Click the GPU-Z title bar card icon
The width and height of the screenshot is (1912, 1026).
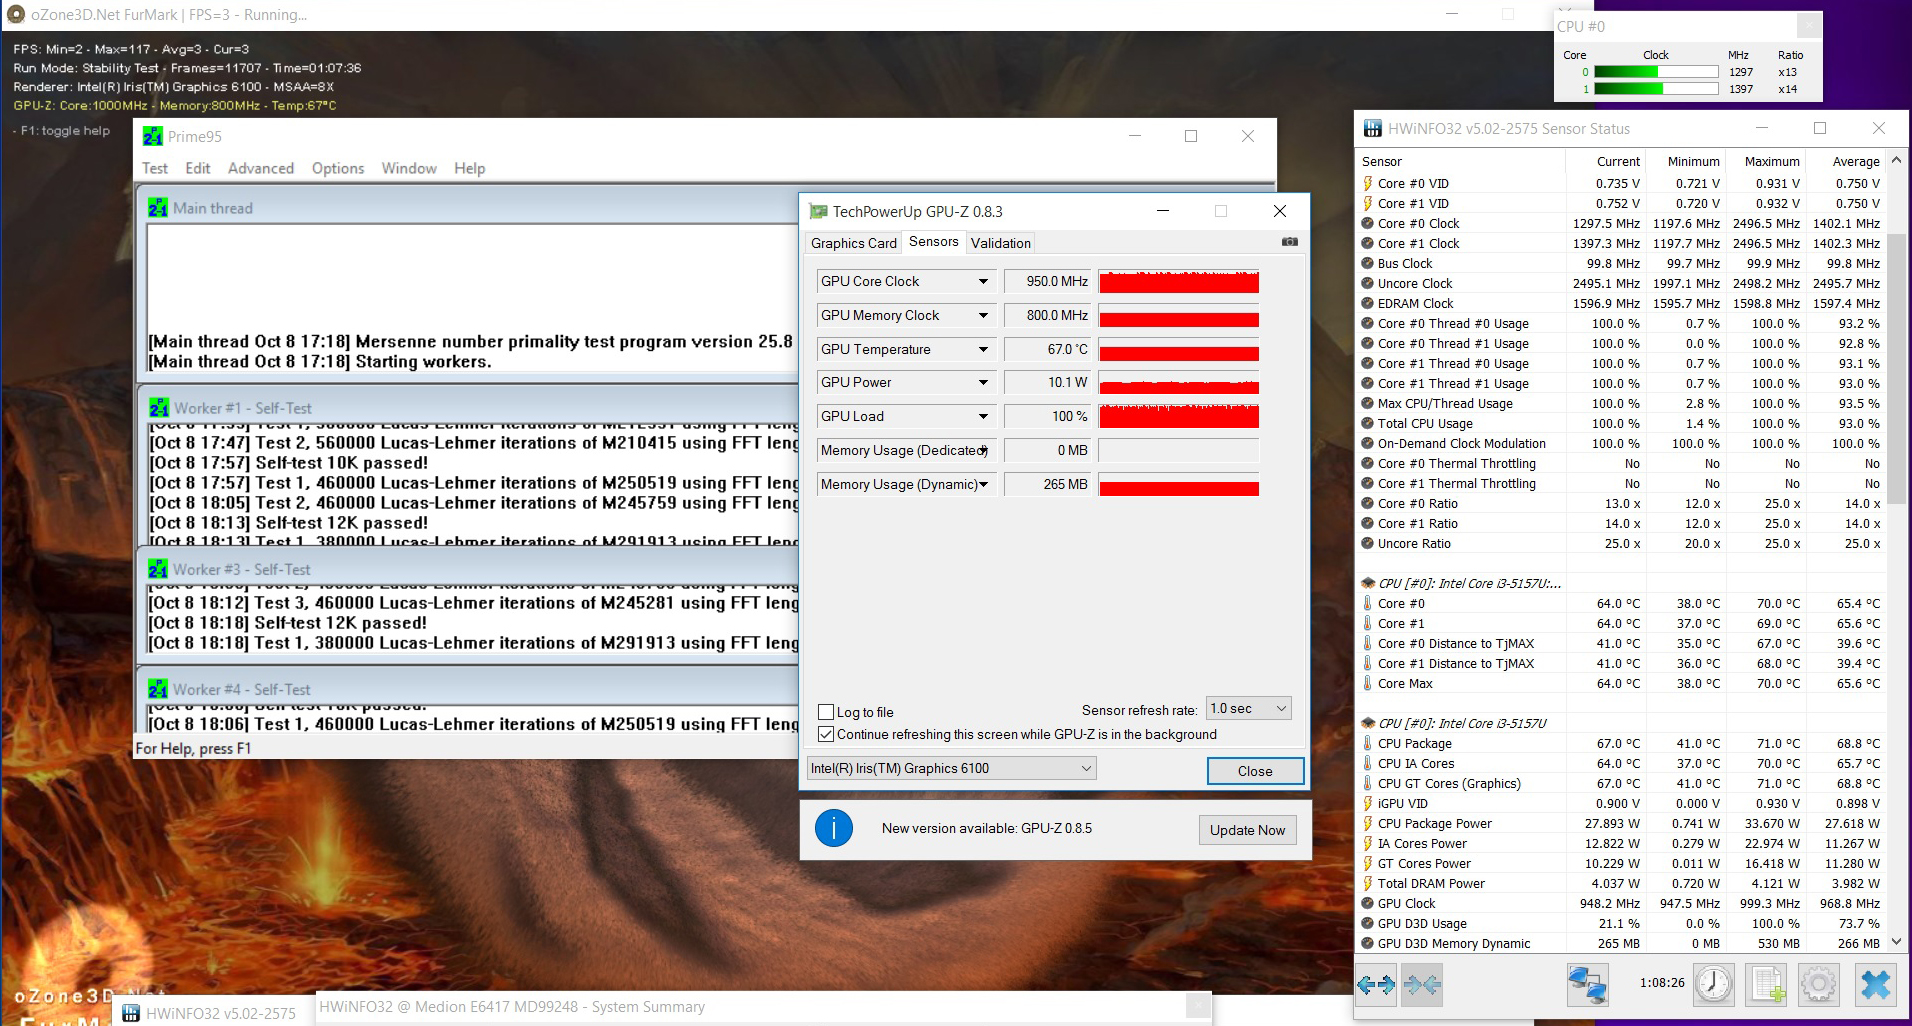tap(818, 211)
